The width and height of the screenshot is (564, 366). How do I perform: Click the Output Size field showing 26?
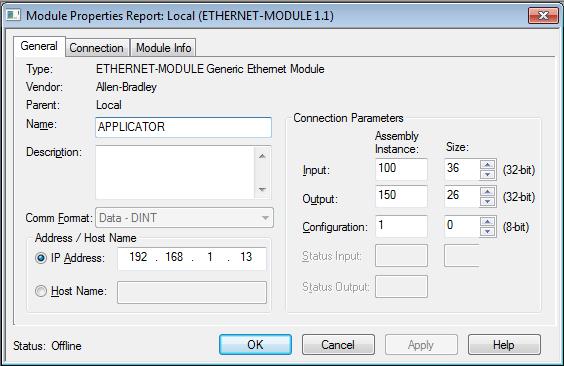pyautogui.click(x=462, y=196)
